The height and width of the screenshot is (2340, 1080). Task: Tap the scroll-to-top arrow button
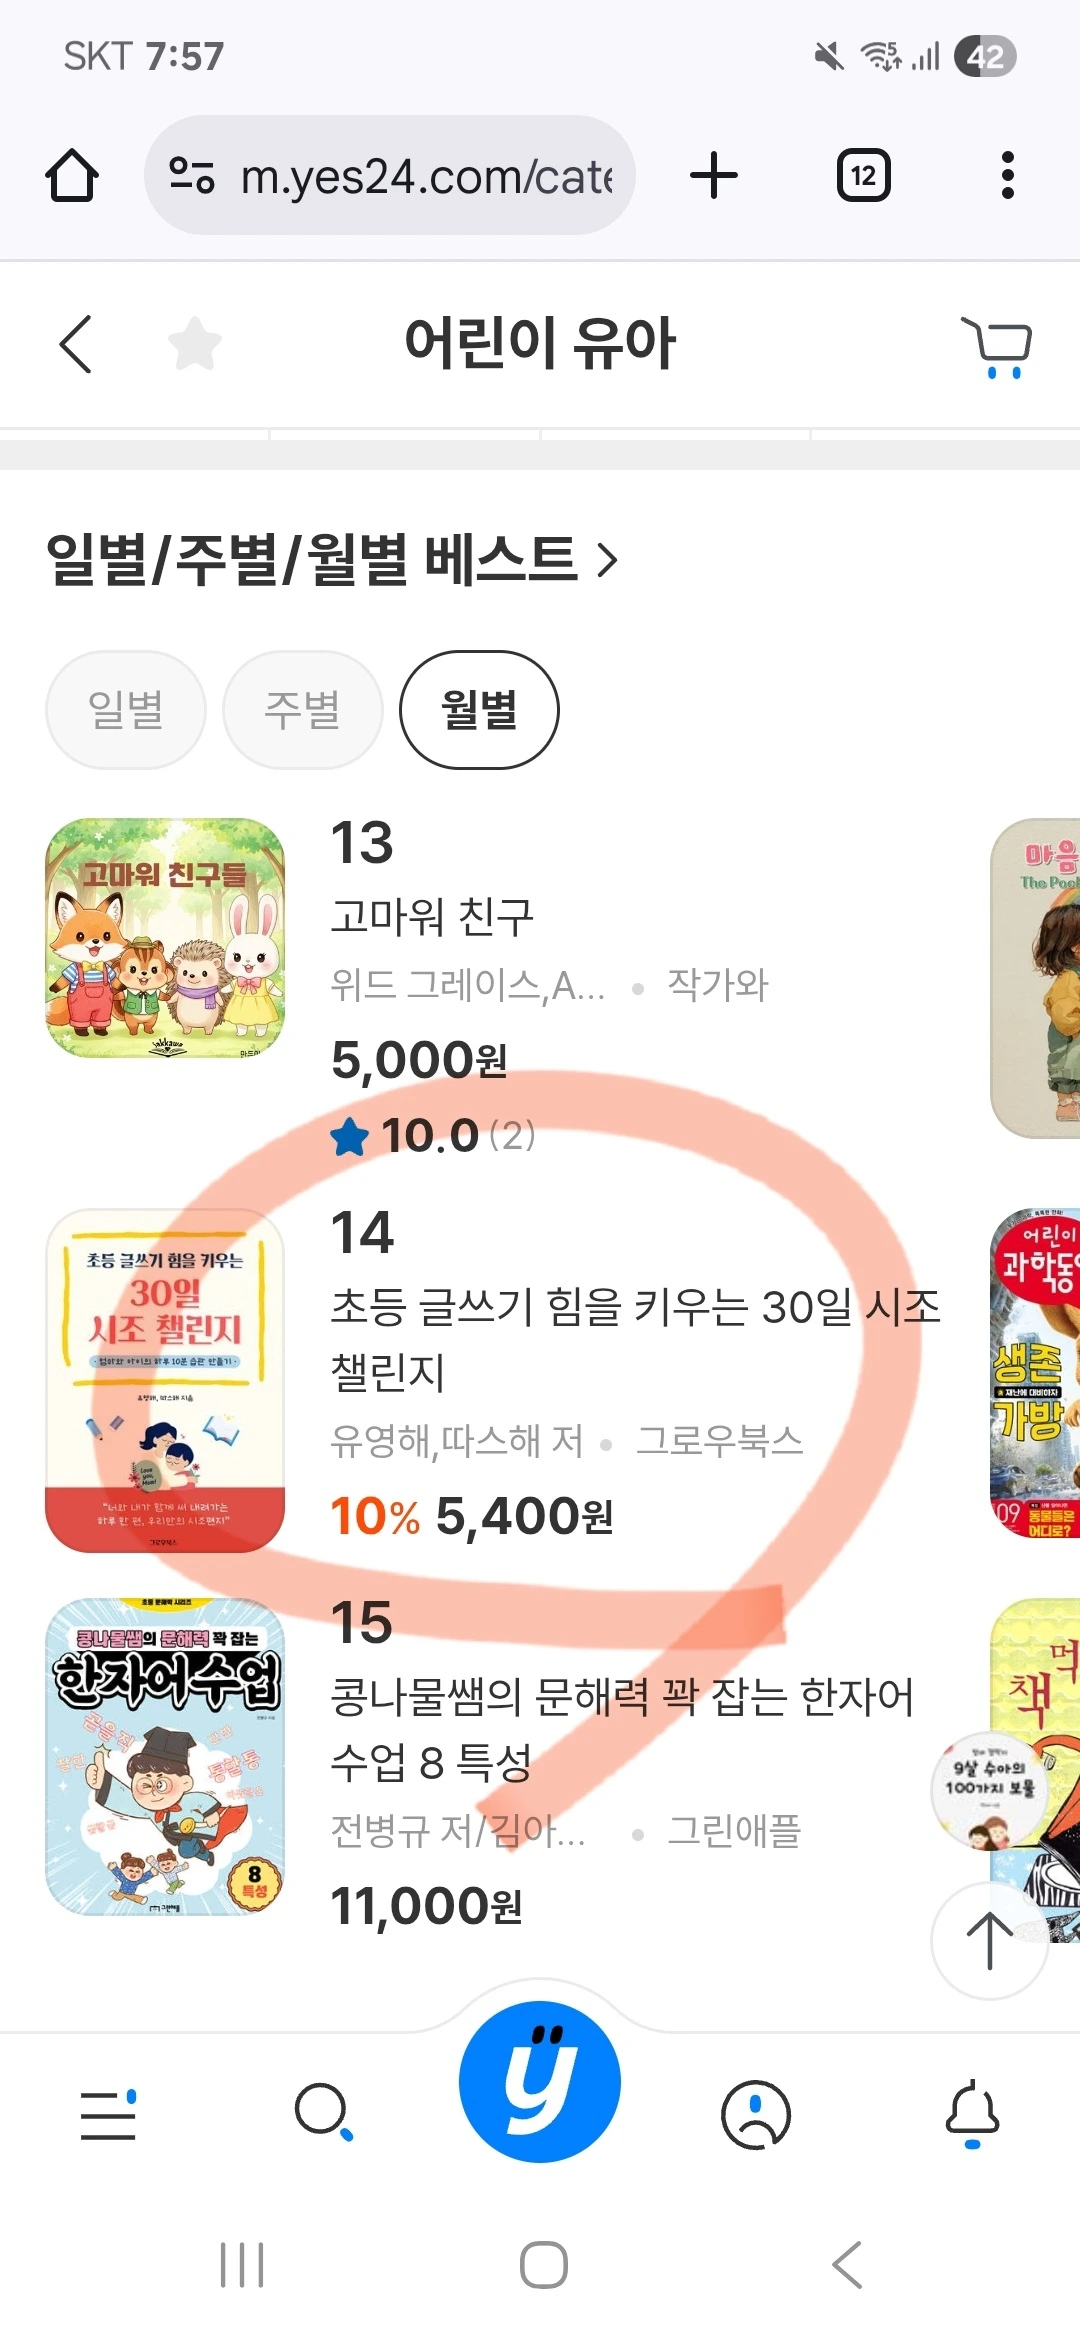989,1941
